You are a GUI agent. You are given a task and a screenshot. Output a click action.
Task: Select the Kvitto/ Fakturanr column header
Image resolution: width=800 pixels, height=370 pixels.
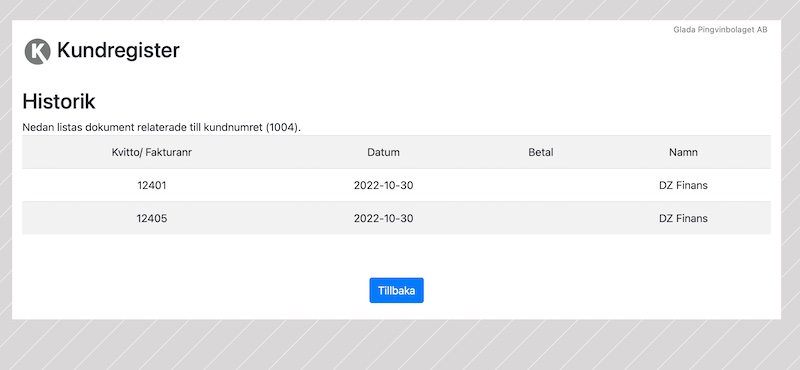pyautogui.click(x=152, y=152)
